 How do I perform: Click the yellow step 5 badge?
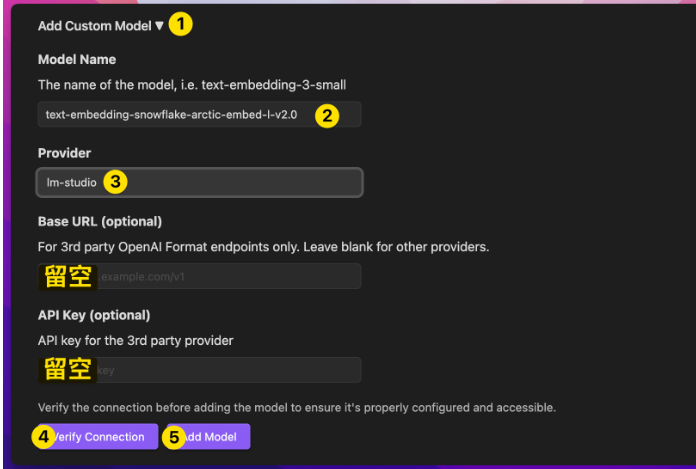pos(175,437)
